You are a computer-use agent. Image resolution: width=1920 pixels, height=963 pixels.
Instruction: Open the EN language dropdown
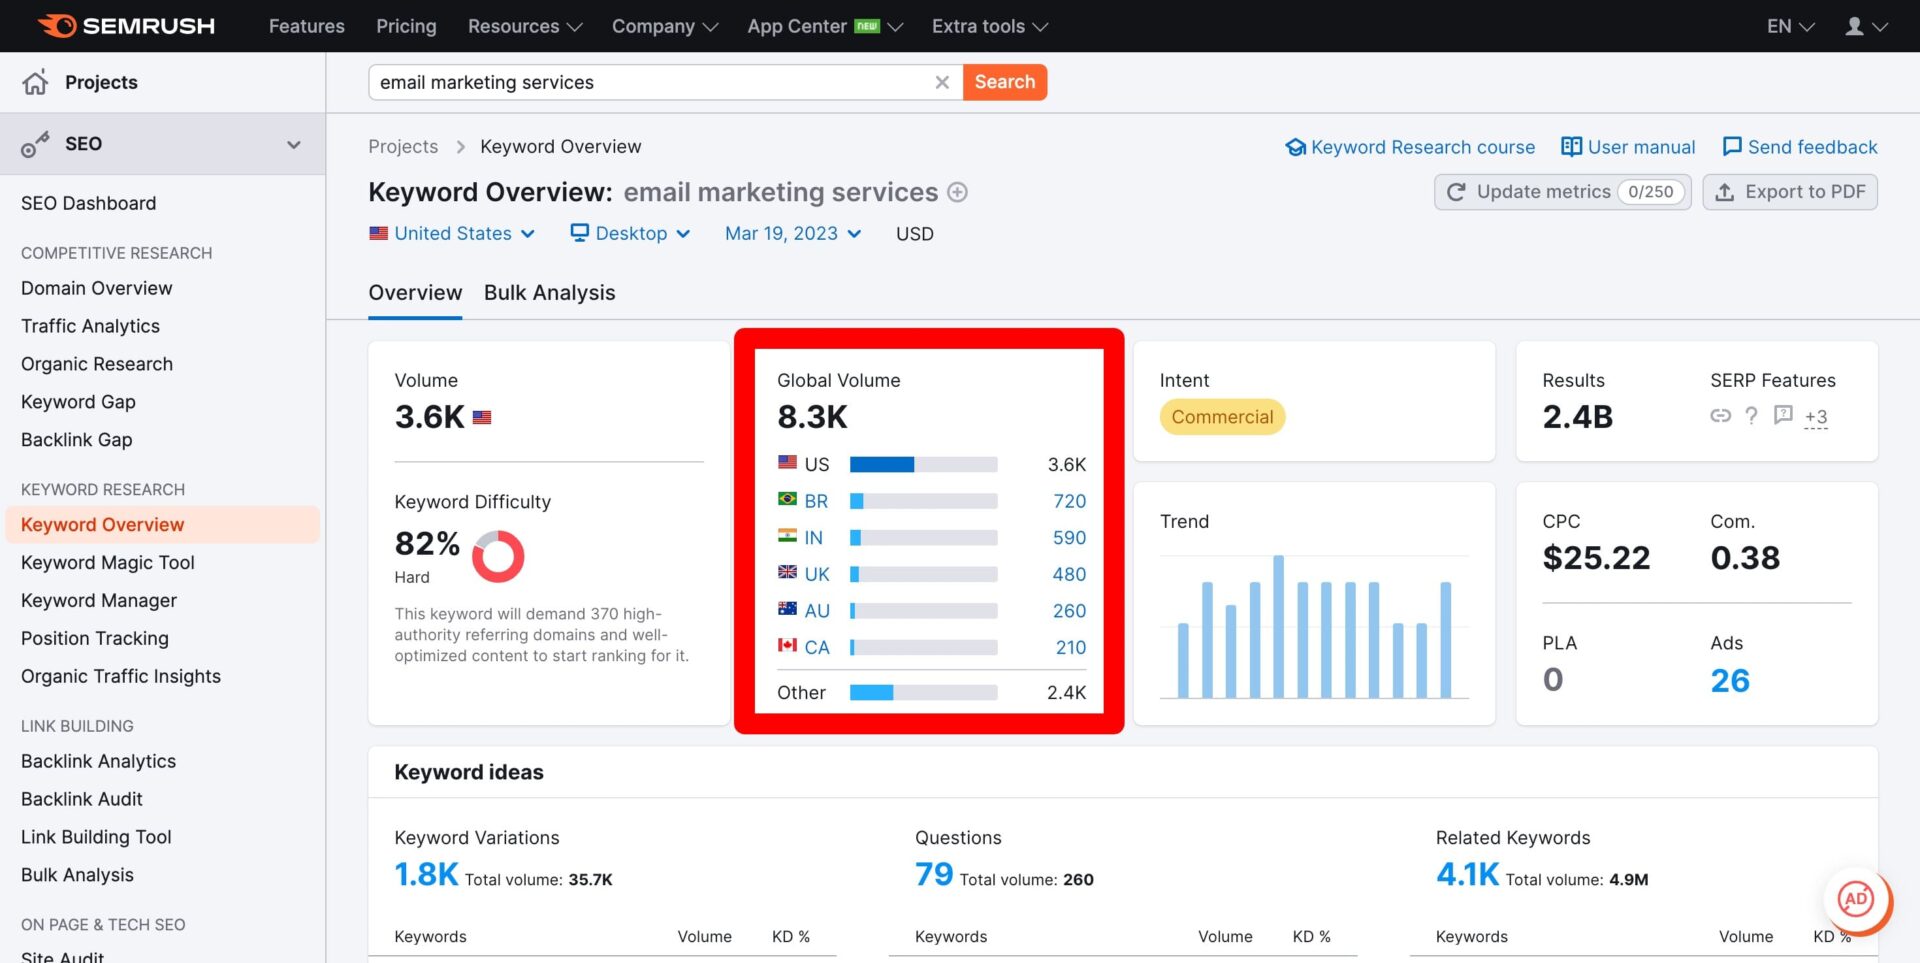(x=1790, y=26)
